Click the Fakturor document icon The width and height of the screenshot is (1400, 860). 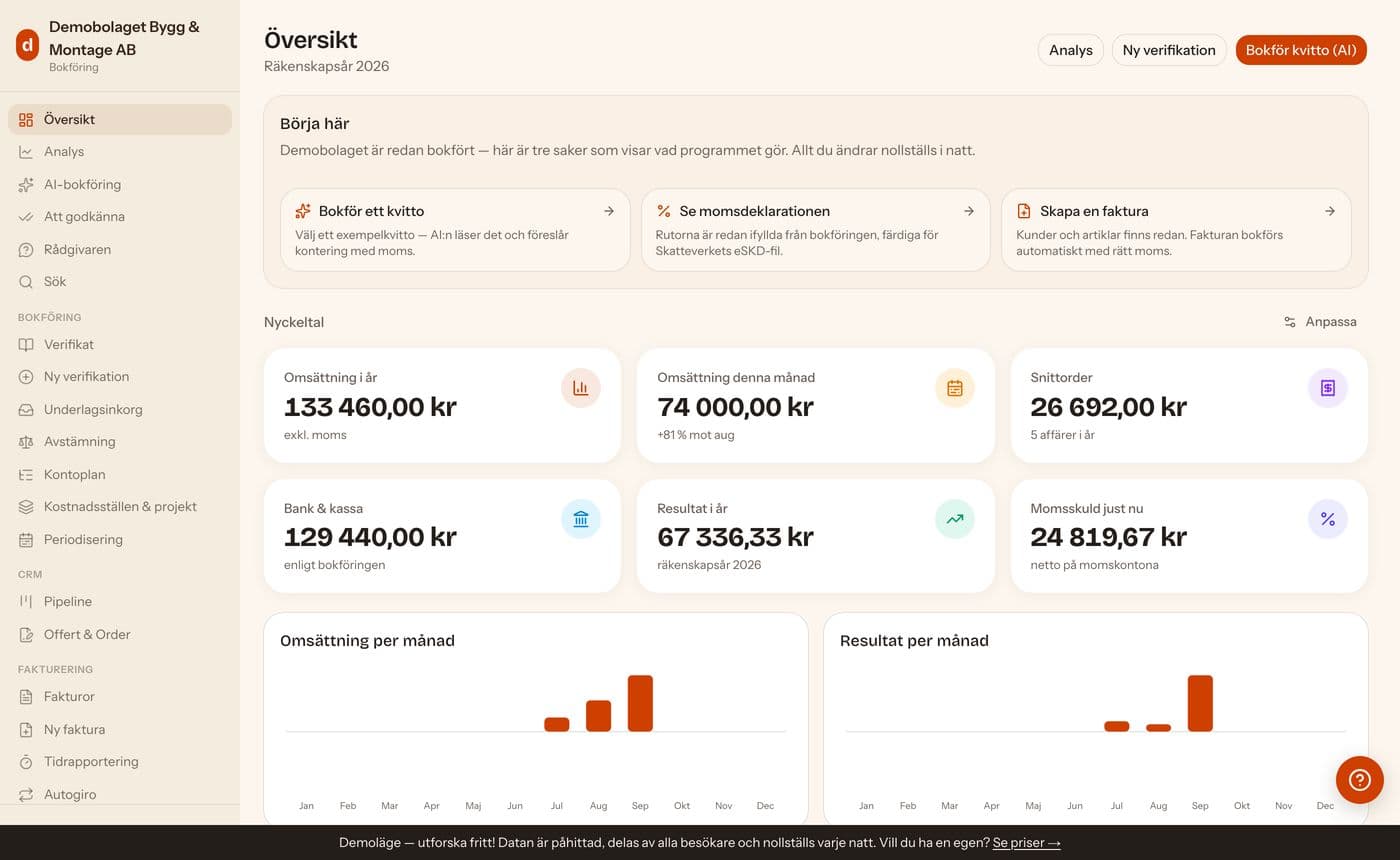pyautogui.click(x=26, y=697)
